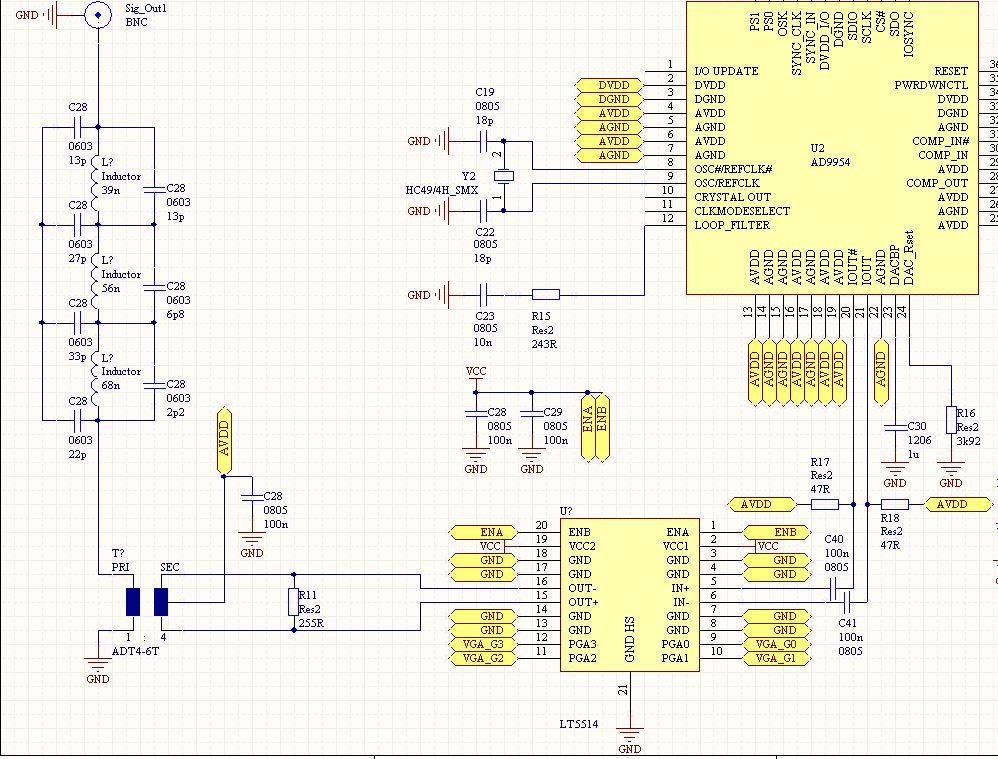Select capacitor C41 100n
998x759 pixels.
click(844, 601)
